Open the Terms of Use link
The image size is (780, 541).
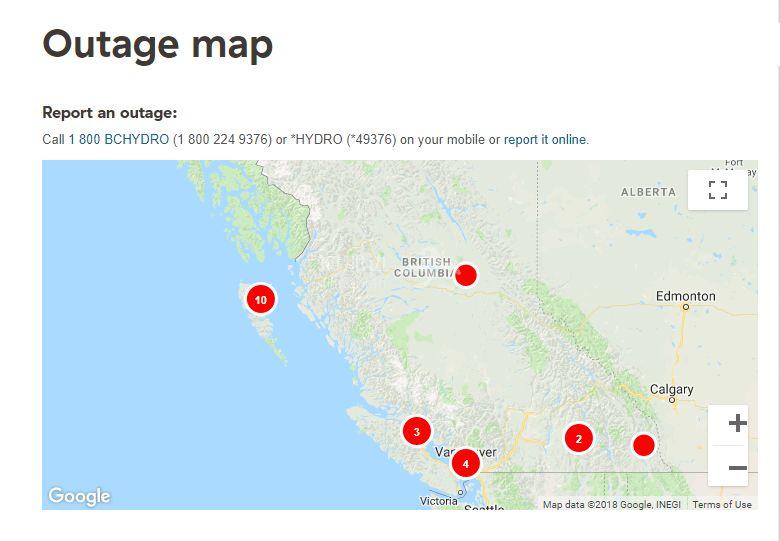pos(721,504)
